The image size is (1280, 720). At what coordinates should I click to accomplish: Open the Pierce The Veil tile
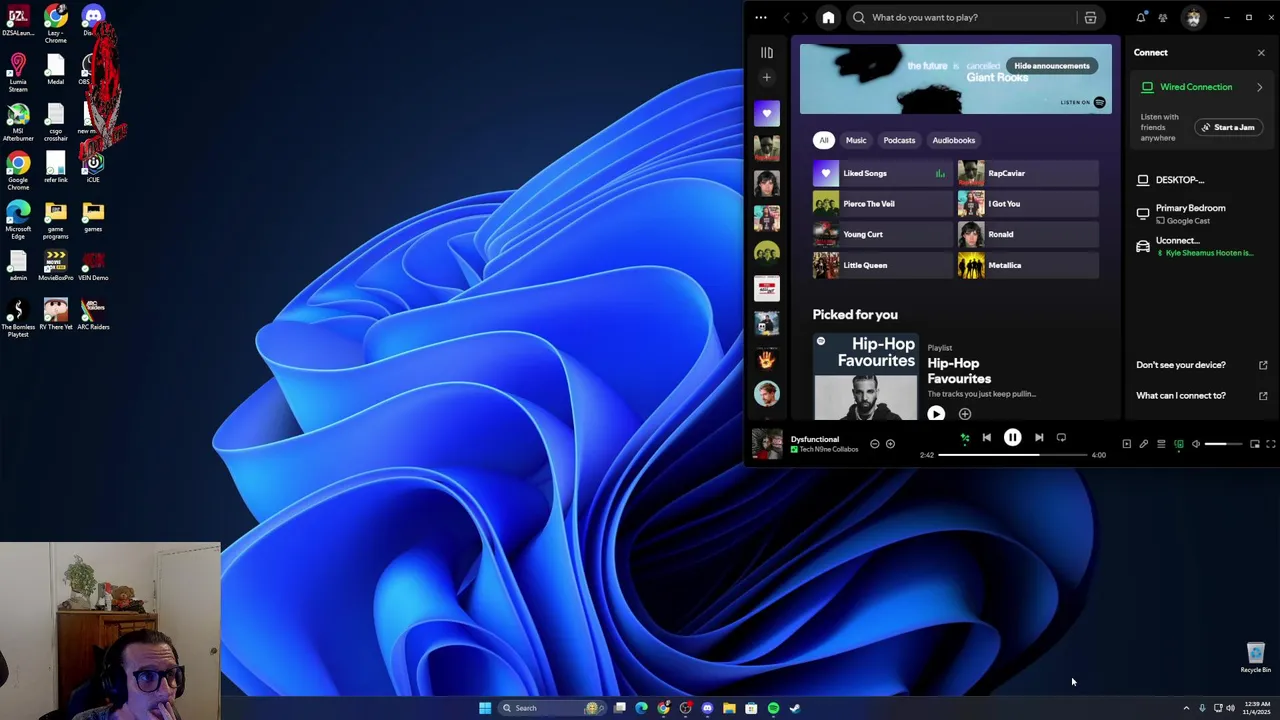[882, 204]
